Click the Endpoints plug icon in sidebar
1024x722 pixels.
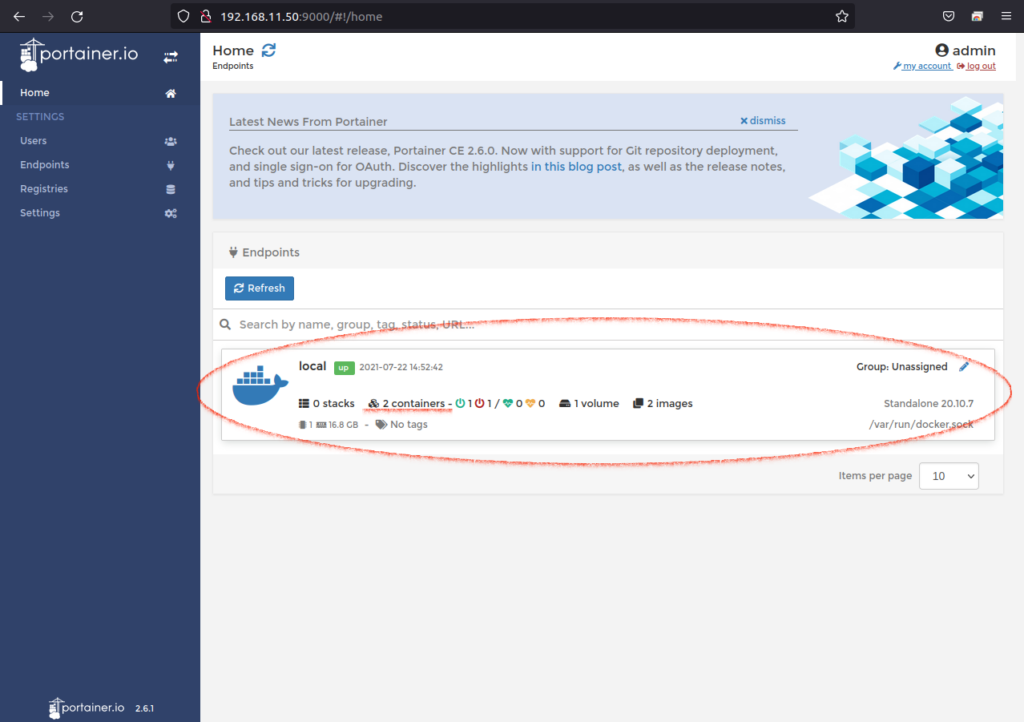[x=170, y=165]
